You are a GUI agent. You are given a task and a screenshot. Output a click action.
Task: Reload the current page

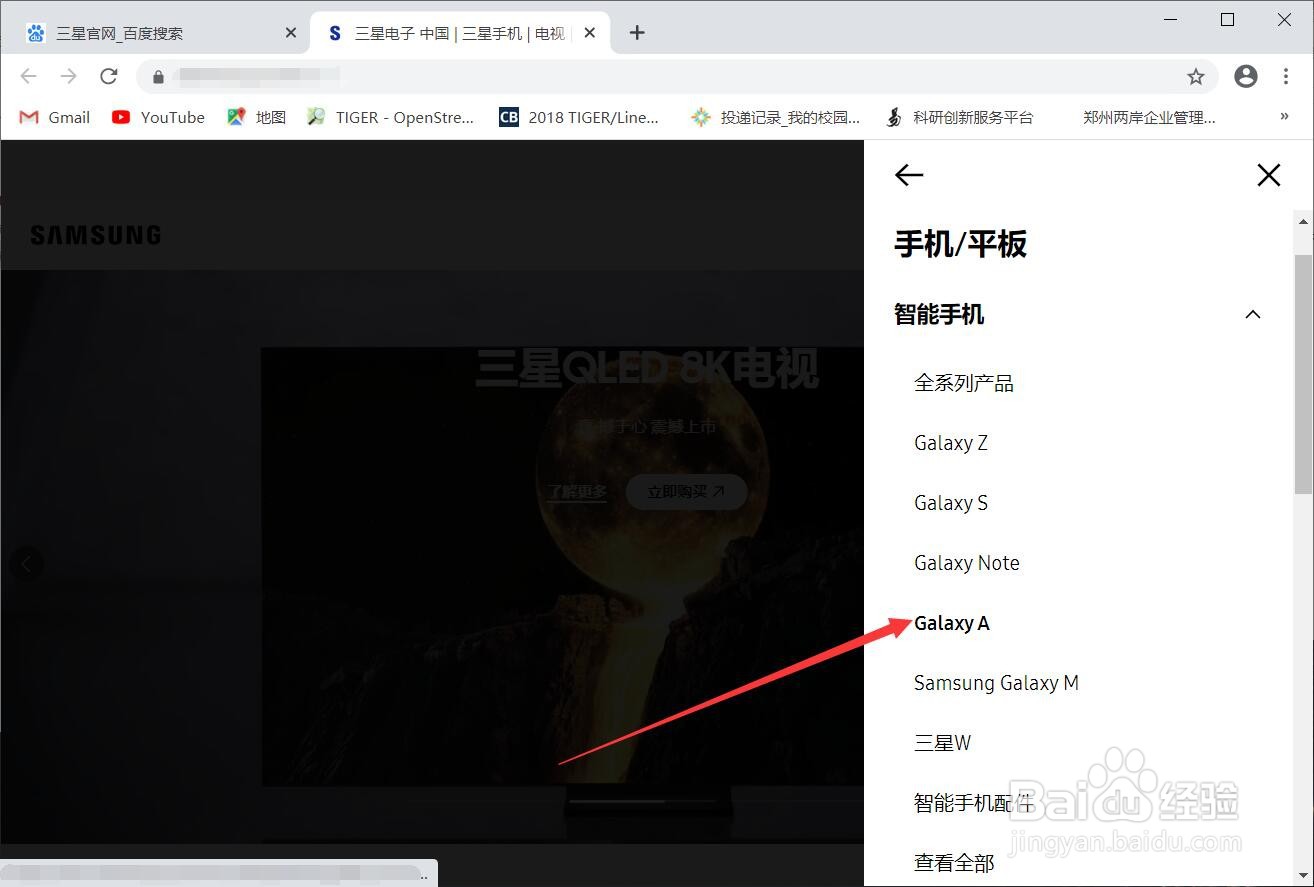pyautogui.click(x=109, y=76)
